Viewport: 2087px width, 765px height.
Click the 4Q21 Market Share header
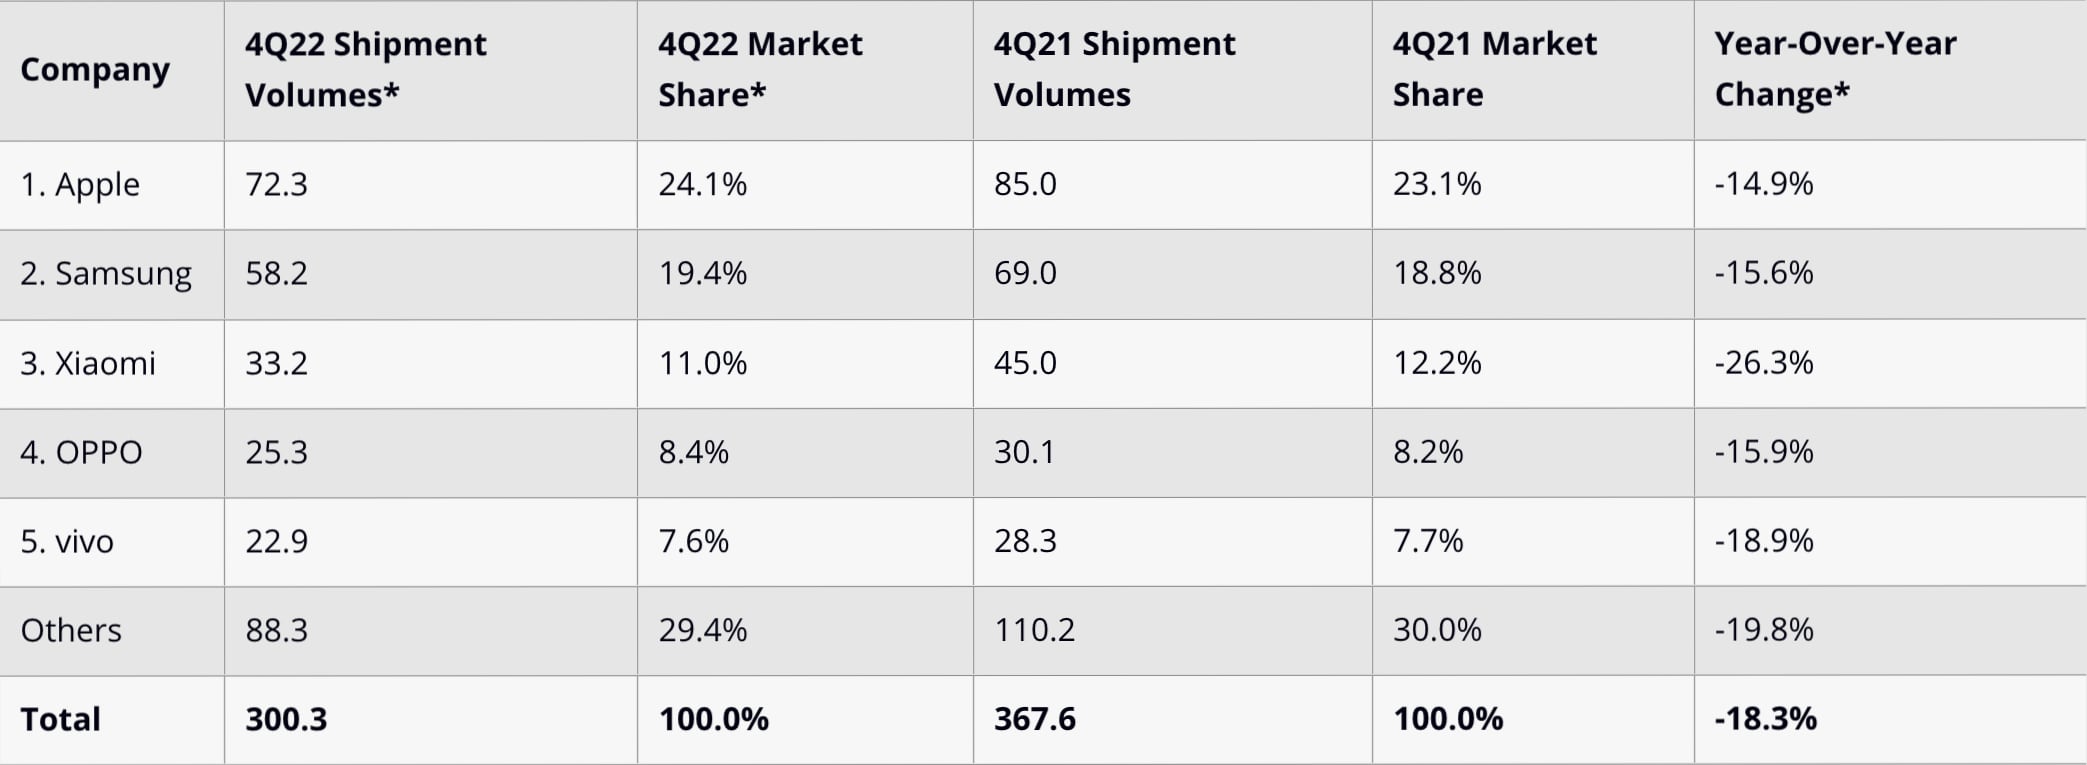[1494, 69]
